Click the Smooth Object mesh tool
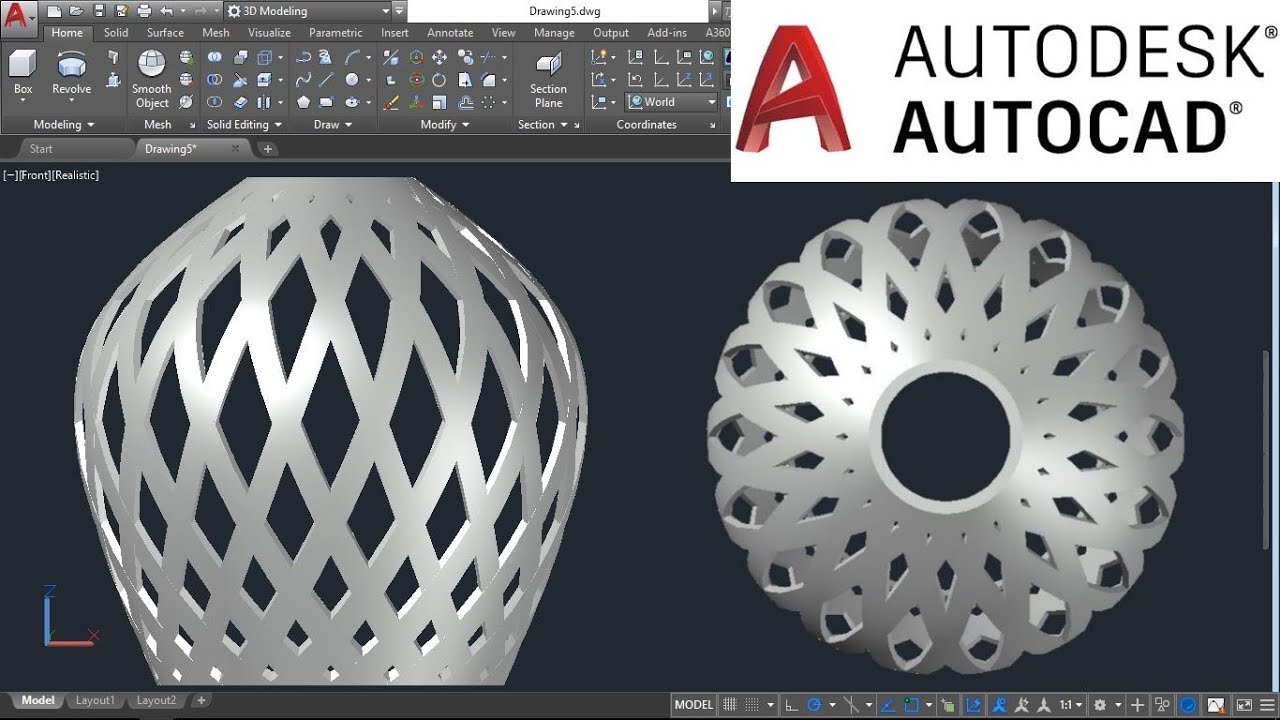Viewport: 1280px width, 720px height. (152, 78)
